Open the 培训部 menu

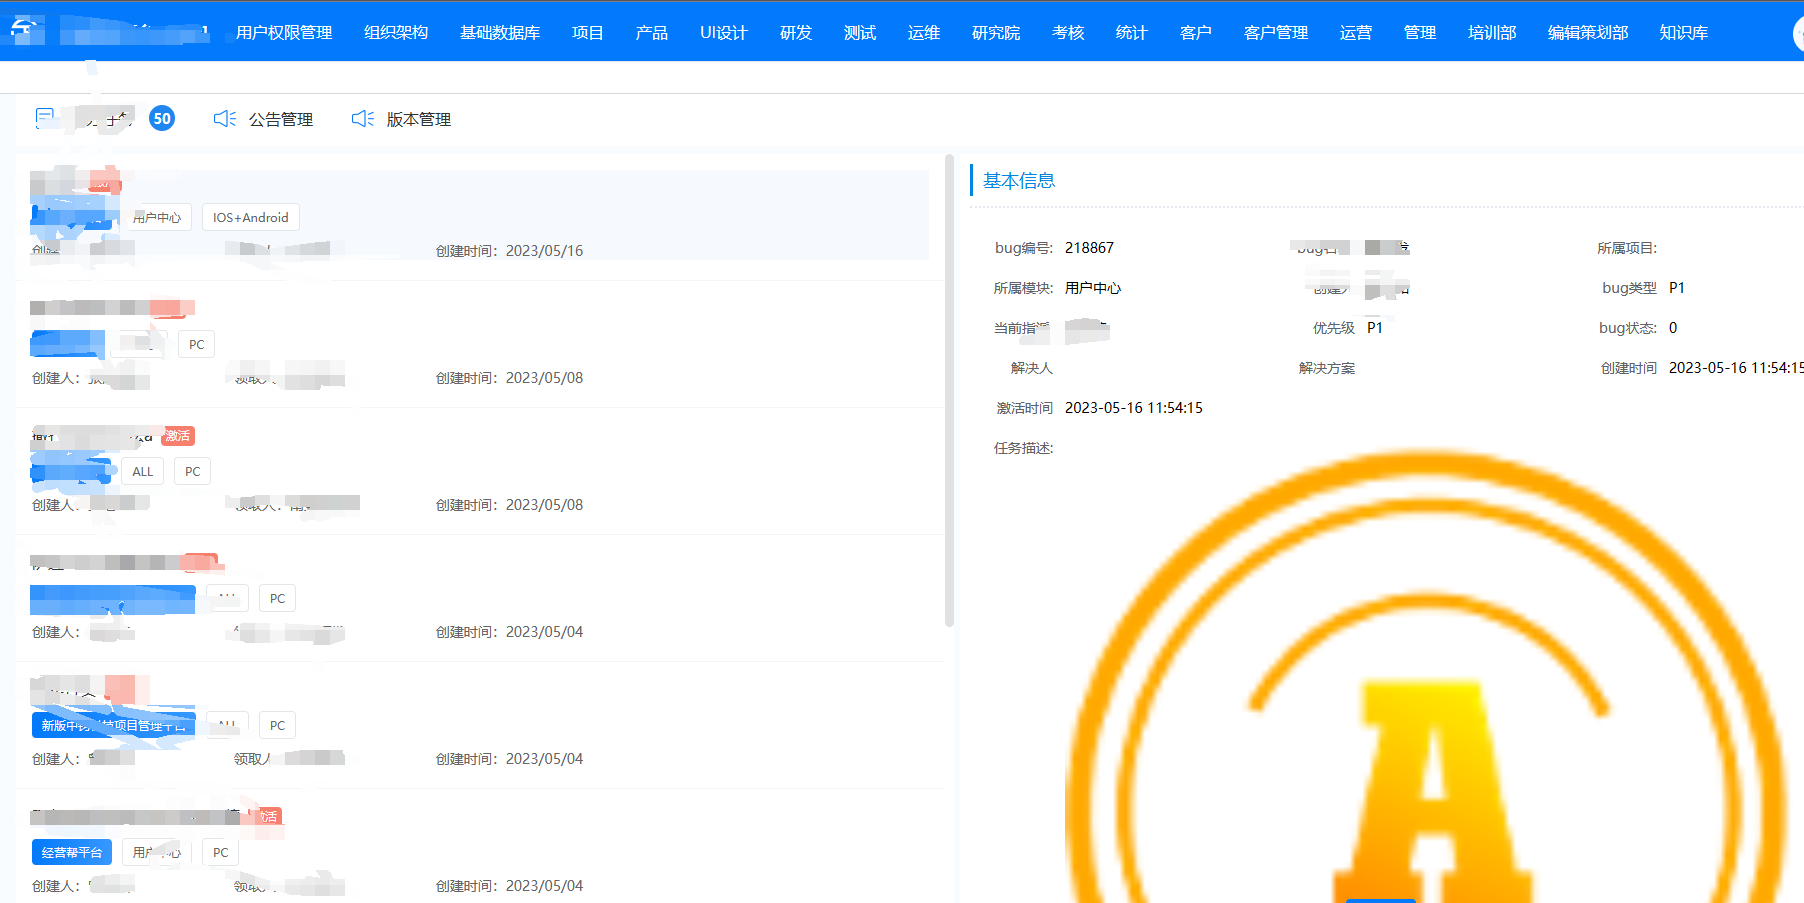pyautogui.click(x=1492, y=33)
